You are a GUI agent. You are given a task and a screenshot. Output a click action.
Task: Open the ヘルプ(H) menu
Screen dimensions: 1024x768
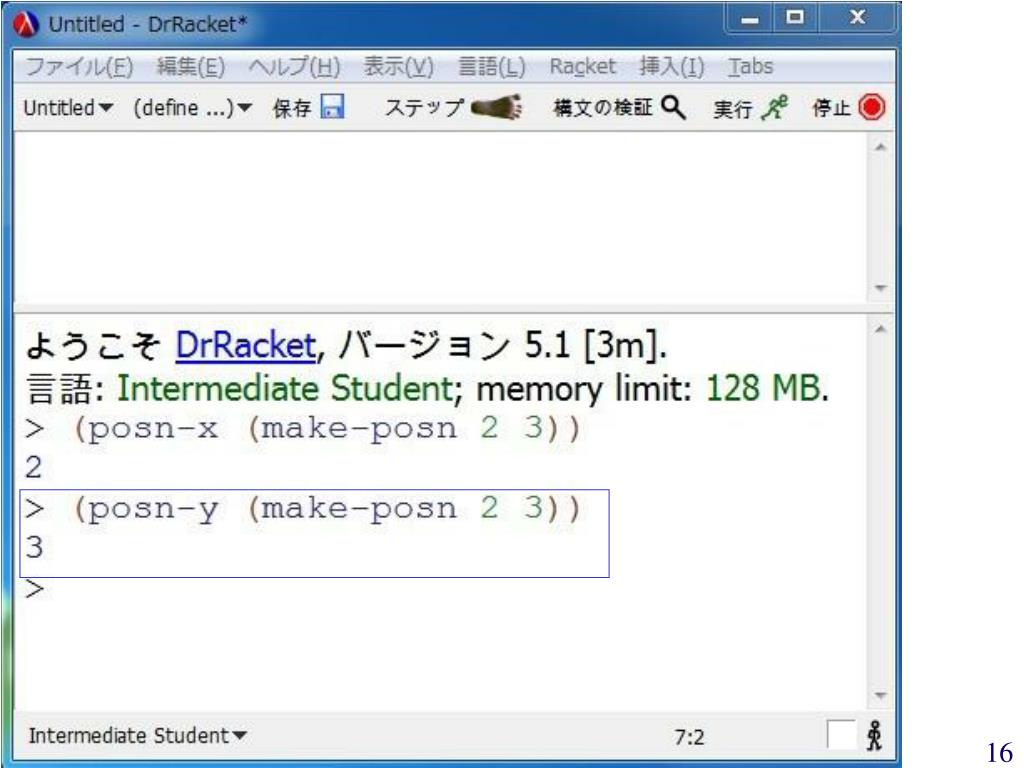pos(294,67)
